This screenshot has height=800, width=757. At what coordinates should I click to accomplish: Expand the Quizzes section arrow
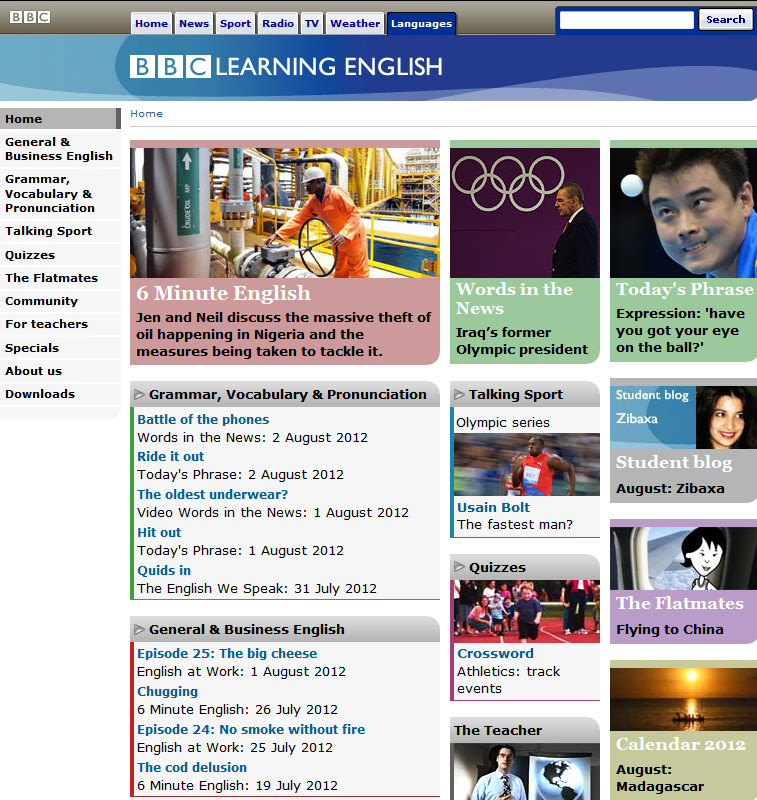pos(459,567)
